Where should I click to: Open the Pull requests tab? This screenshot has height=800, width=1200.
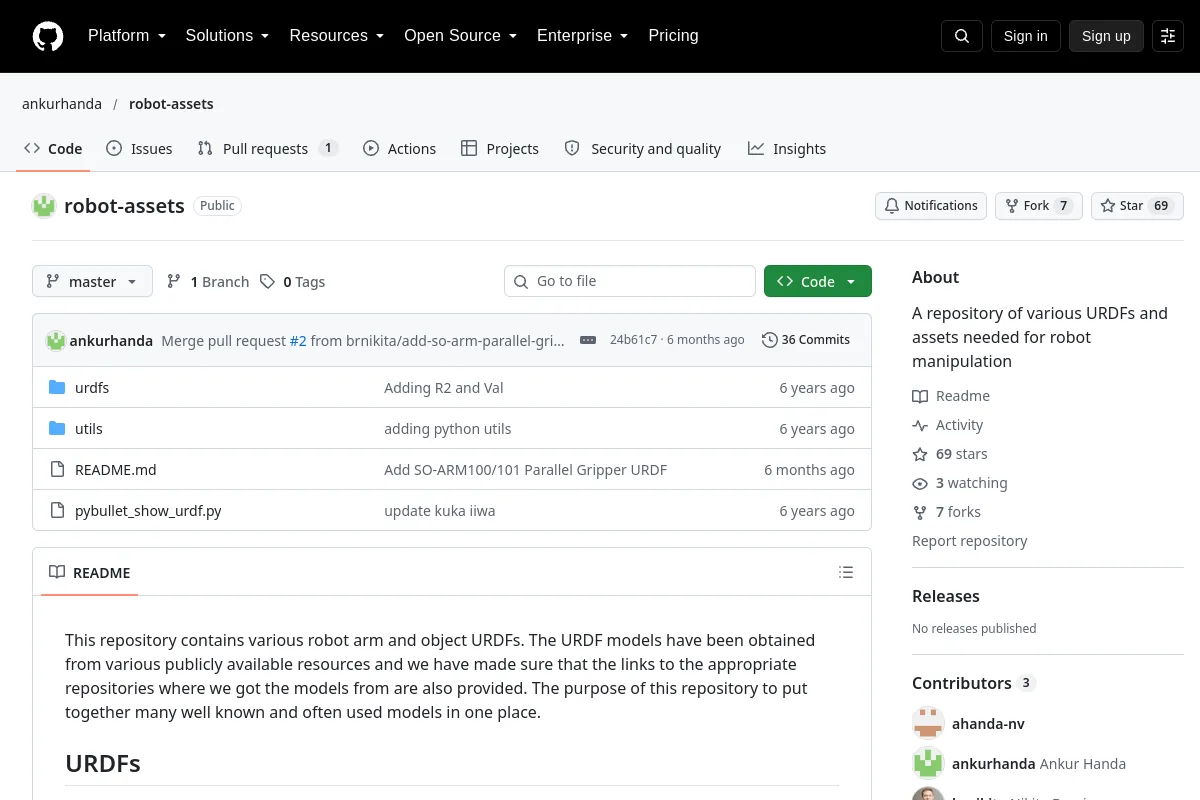coord(267,149)
